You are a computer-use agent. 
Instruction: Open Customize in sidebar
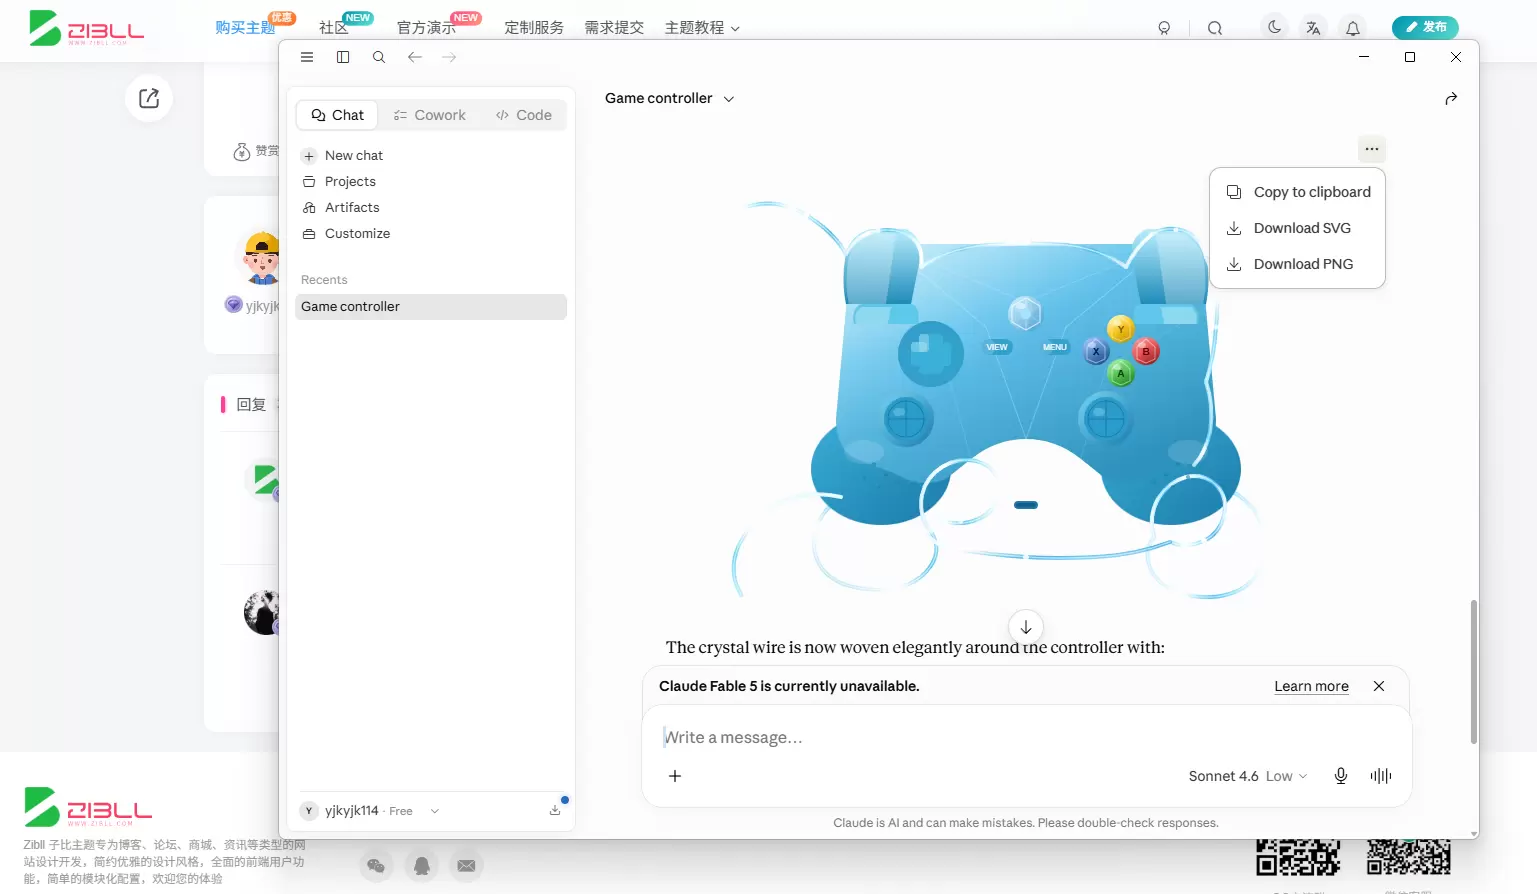tap(431, 233)
